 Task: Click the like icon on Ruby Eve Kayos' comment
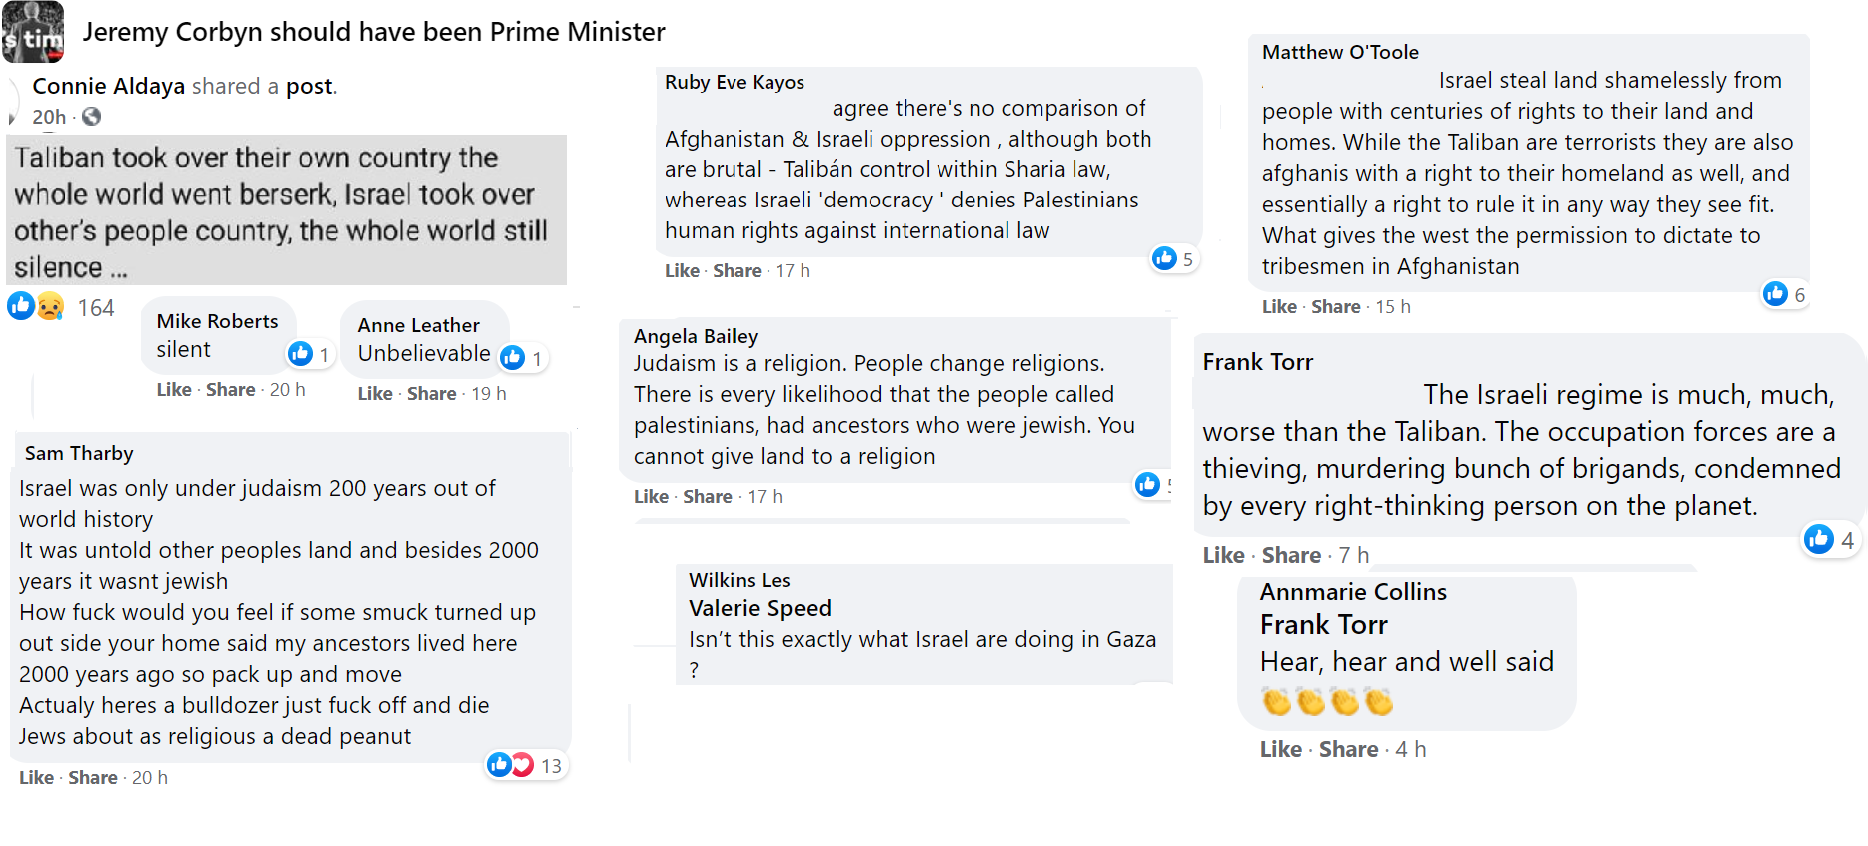1164,258
